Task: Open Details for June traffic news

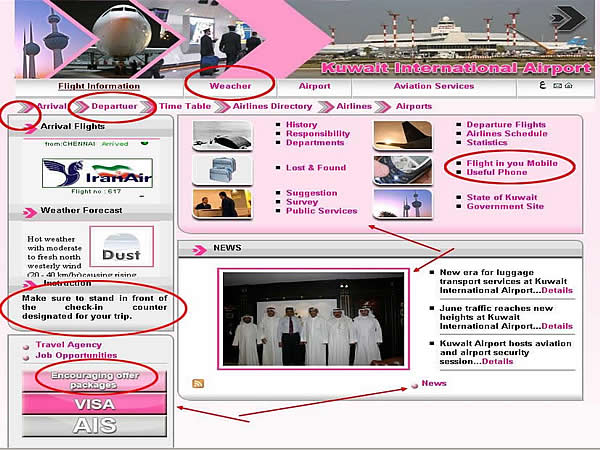Action: (557, 326)
